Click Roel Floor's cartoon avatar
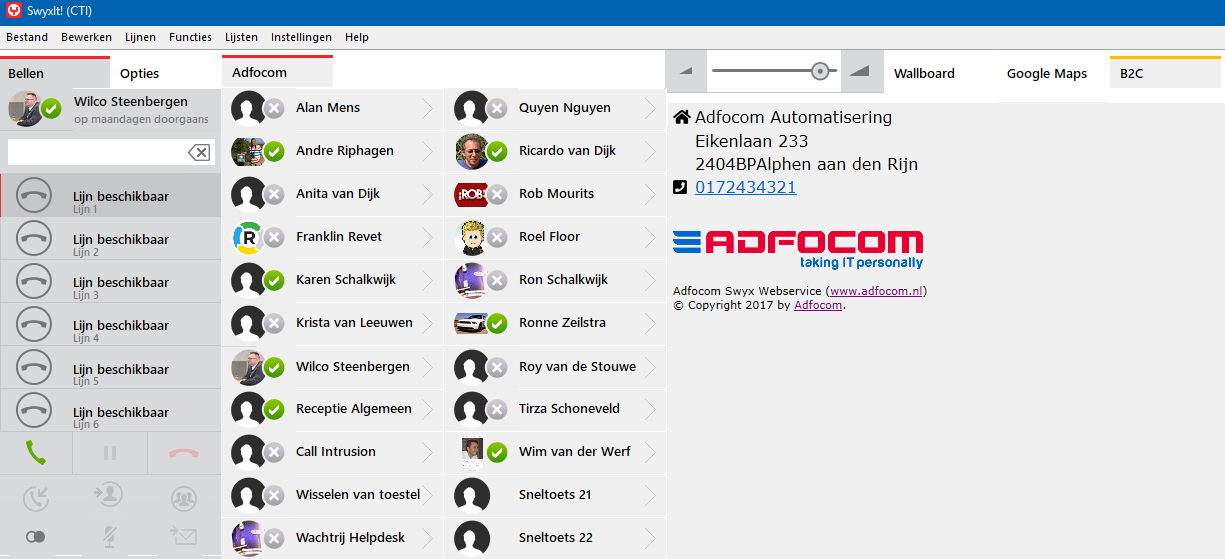This screenshot has height=559, width=1225. [471, 237]
